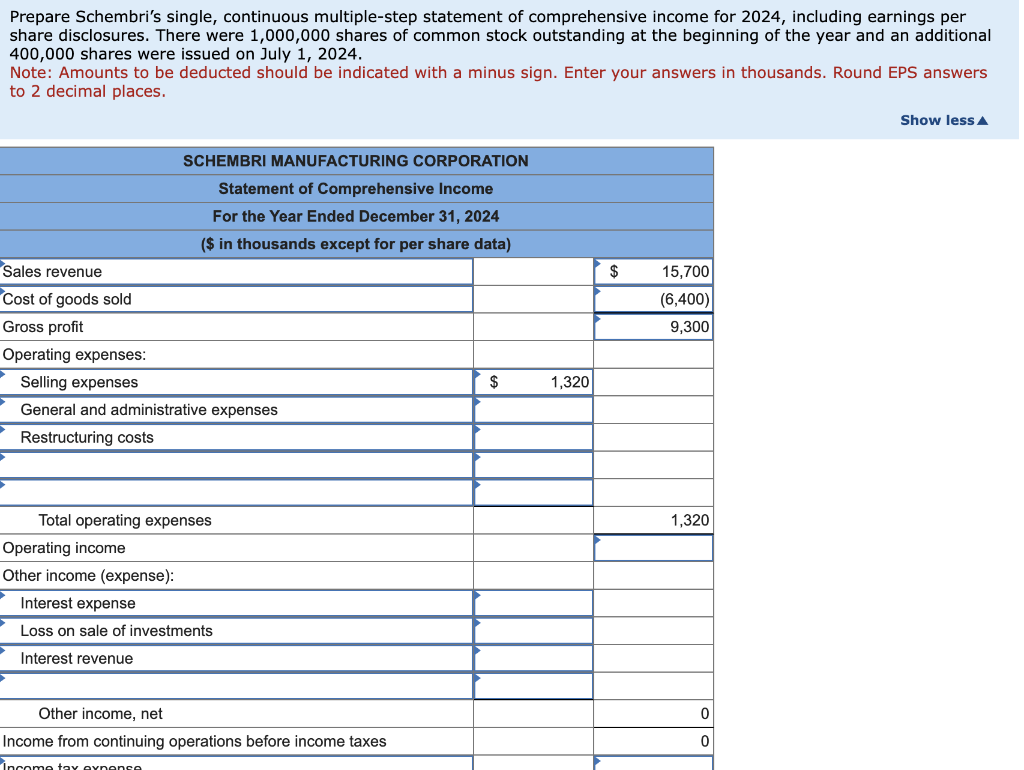Image resolution: width=1024 pixels, height=770 pixels.
Task: Click the Restructuring costs amount field
Action: tap(533, 437)
